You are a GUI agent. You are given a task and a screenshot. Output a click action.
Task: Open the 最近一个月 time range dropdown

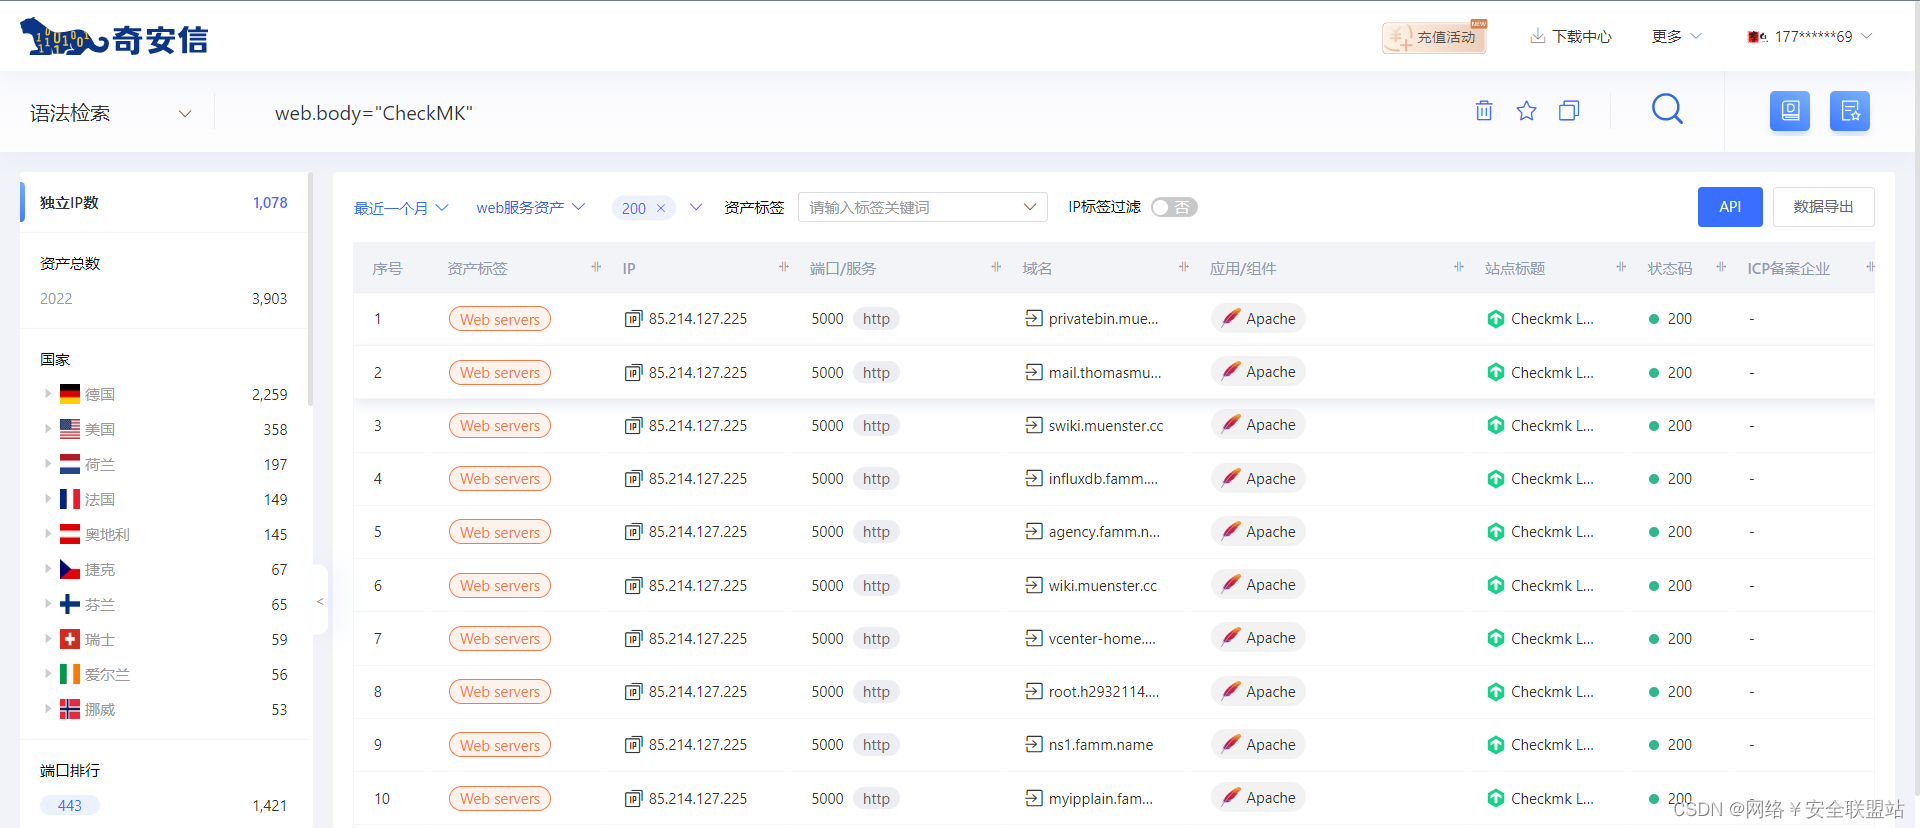(401, 208)
